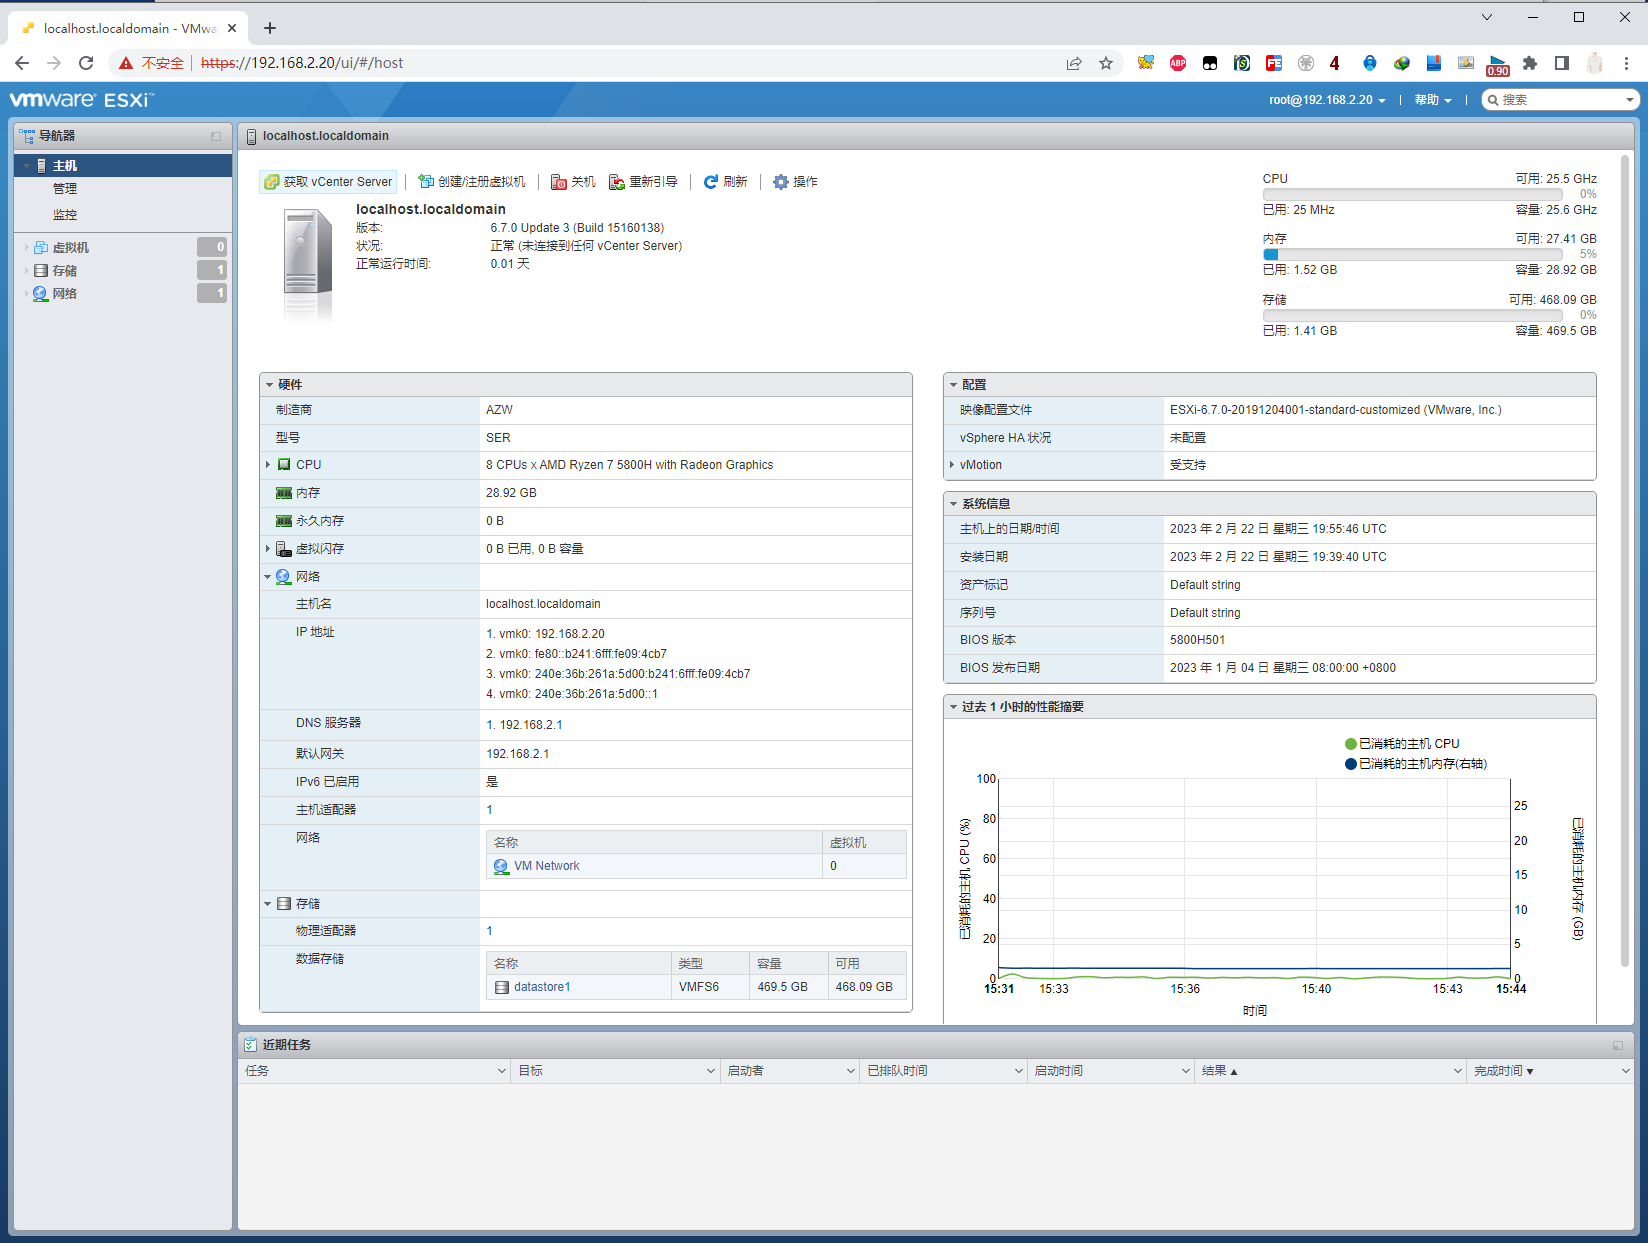Click the VMware ESXi logo
This screenshot has height=1243, width=1648.
pos(82,100)
